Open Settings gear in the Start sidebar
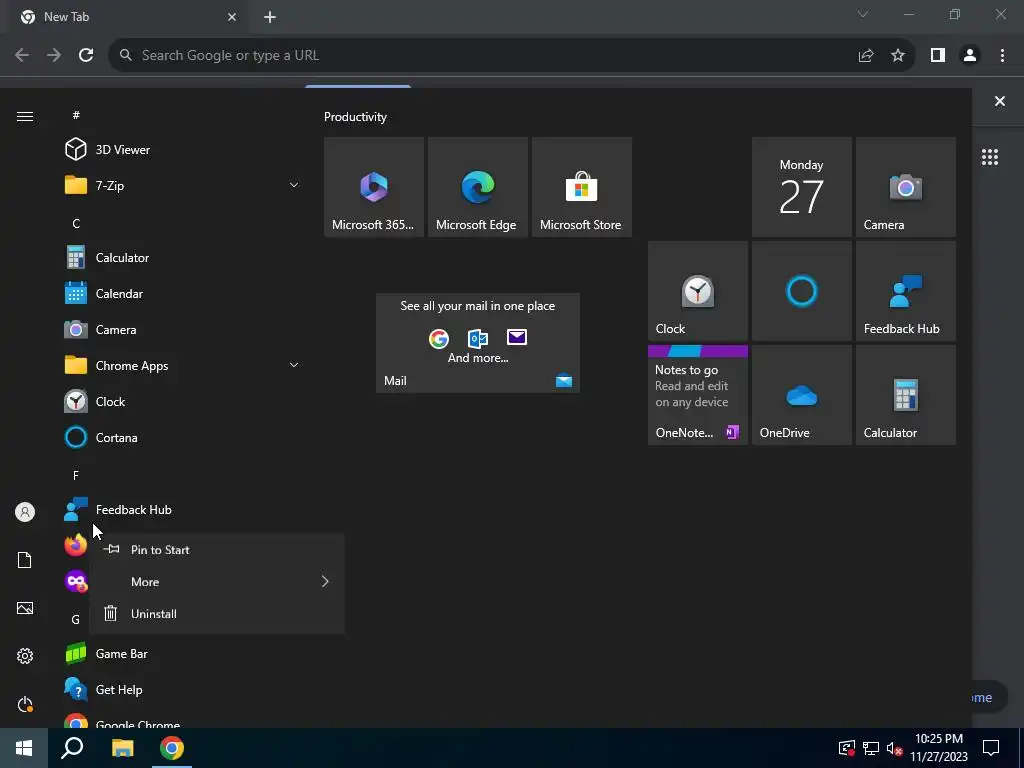The height and width of the screenshot is (768, 1024). 25,656
